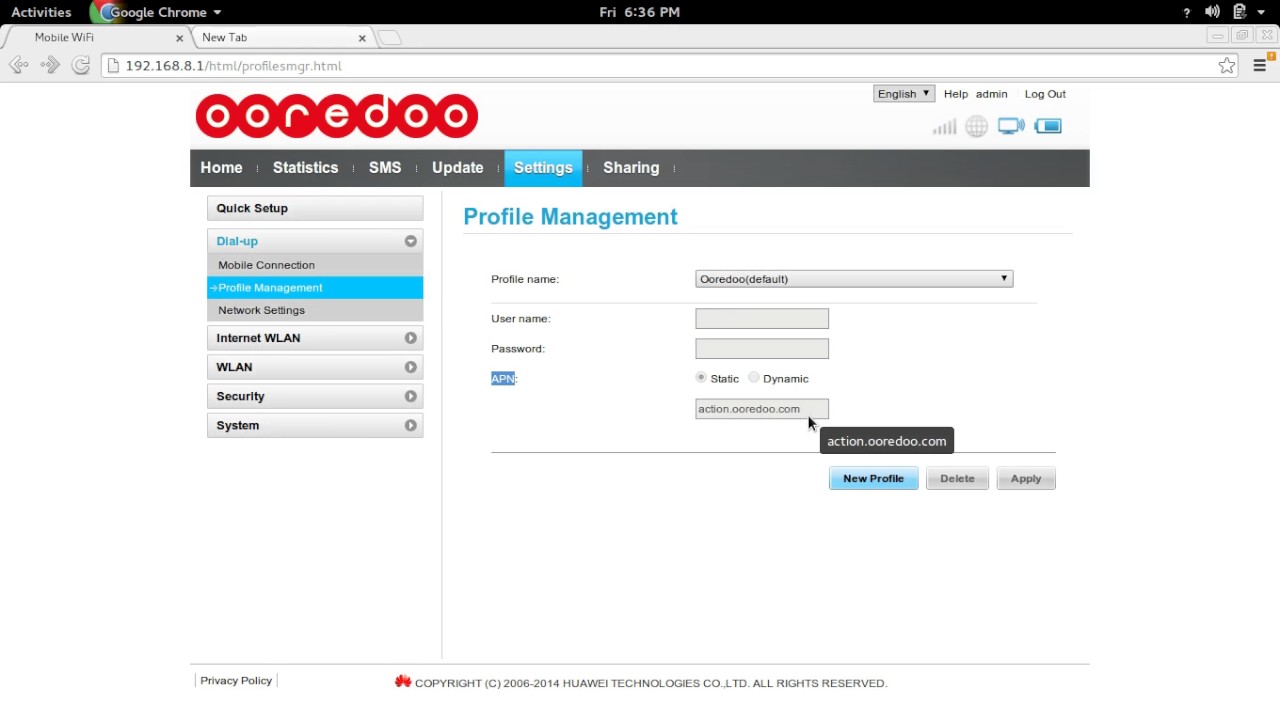
Task: Open Quick Setup in sidebar
Action: [315, 208]
